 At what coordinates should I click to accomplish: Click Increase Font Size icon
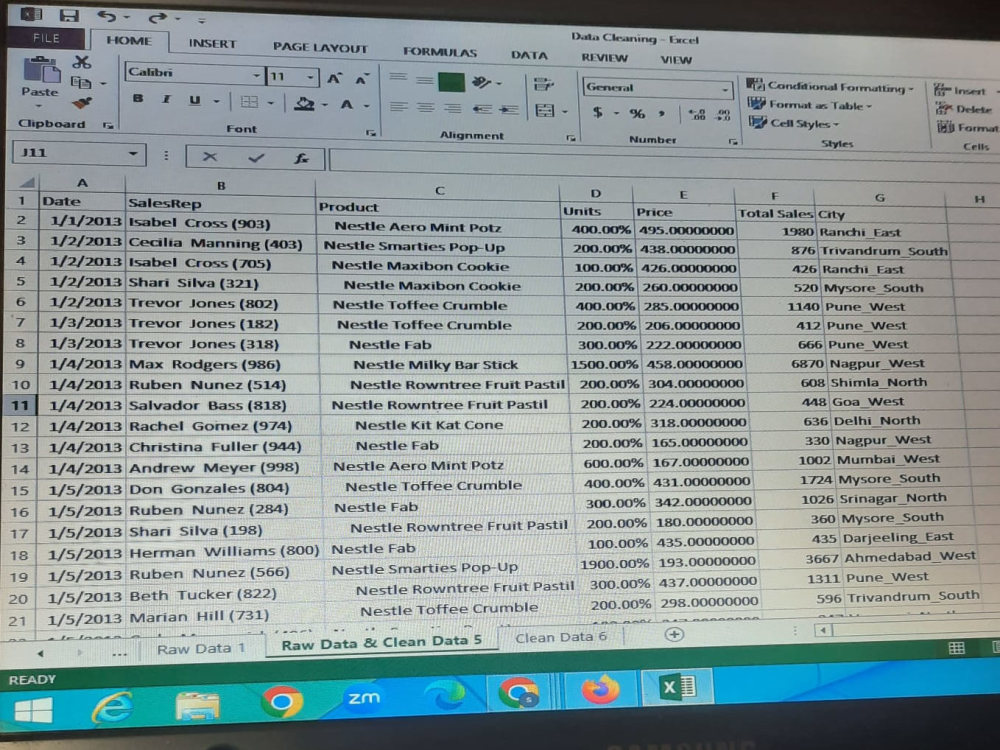click(x=334, y=79)
